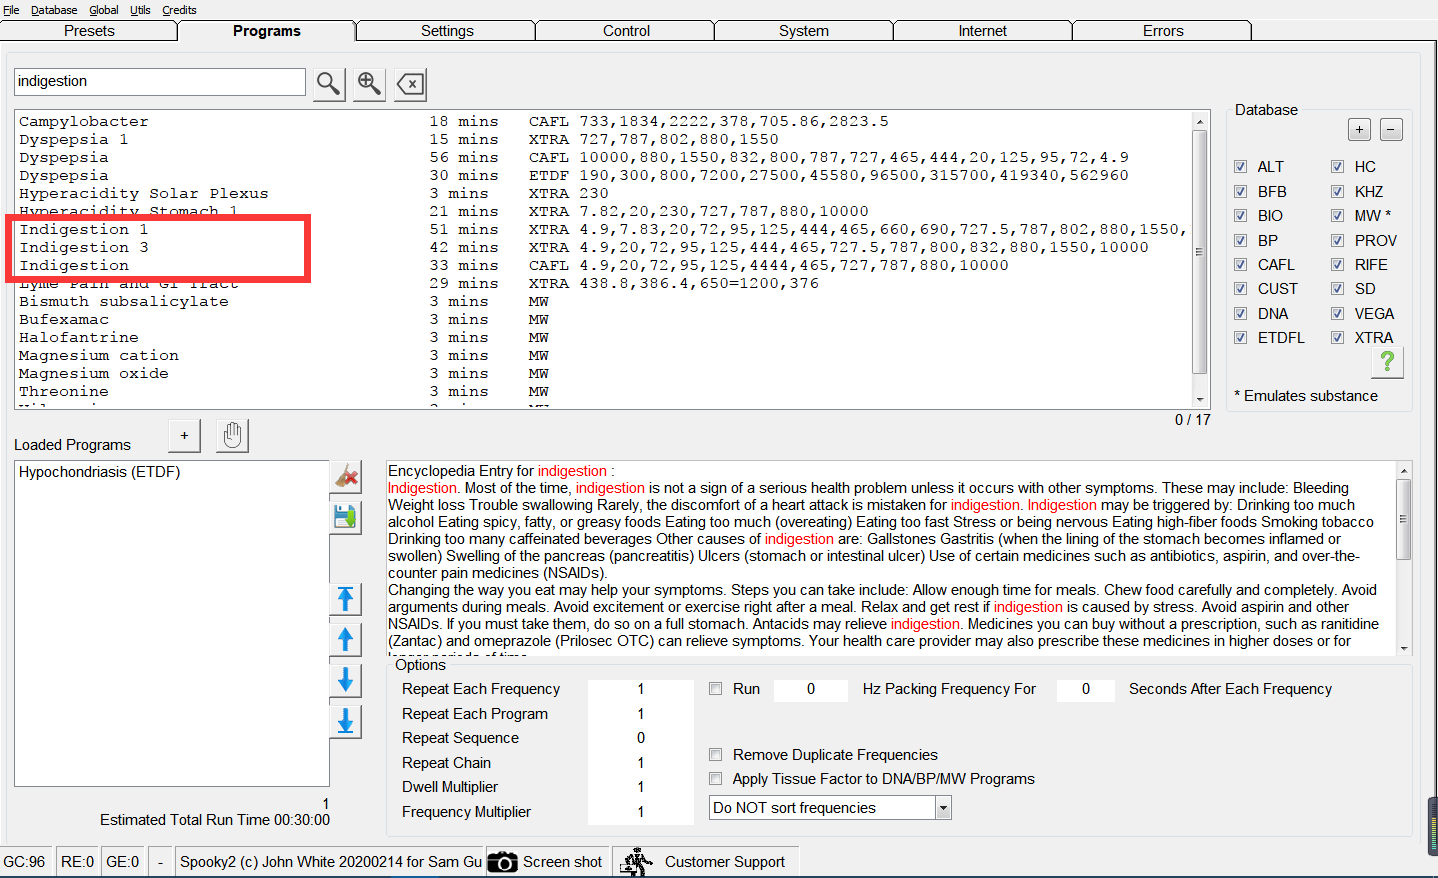Clear the search field with backspace icon
Viewport: 1438px width, 878px height.
(x=410, y=84)
